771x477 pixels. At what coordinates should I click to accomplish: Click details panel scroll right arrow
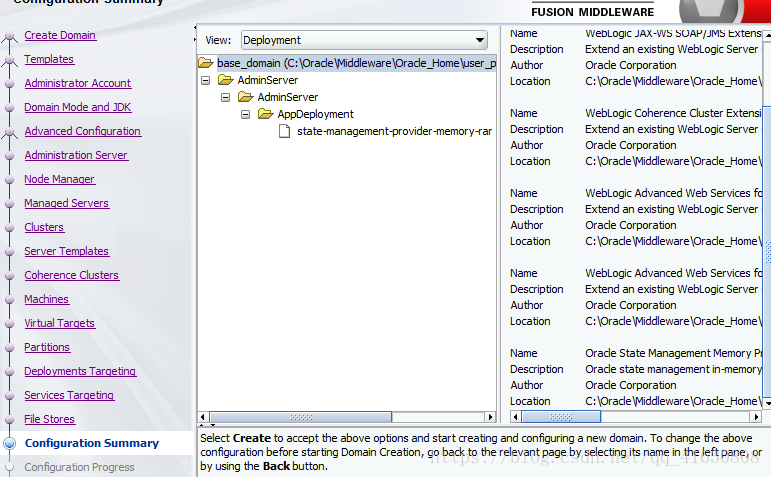coord(756,417)
